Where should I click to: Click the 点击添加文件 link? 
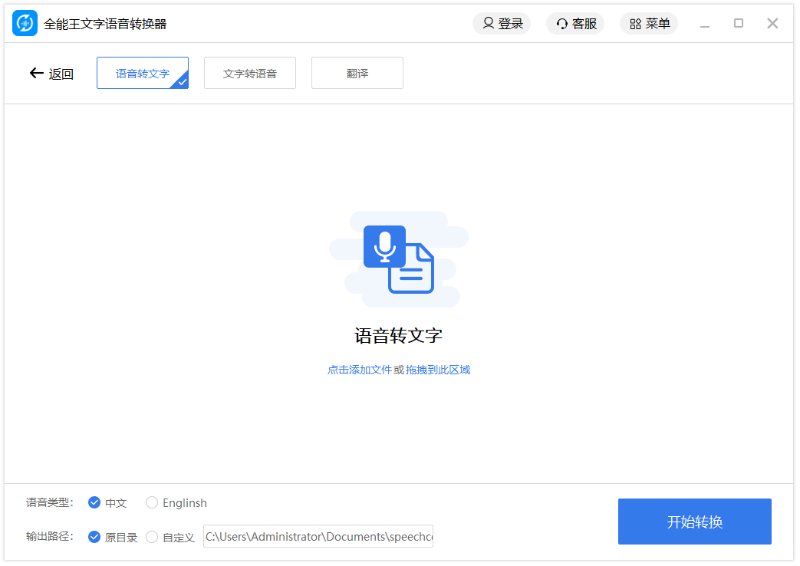click(359, 370)
